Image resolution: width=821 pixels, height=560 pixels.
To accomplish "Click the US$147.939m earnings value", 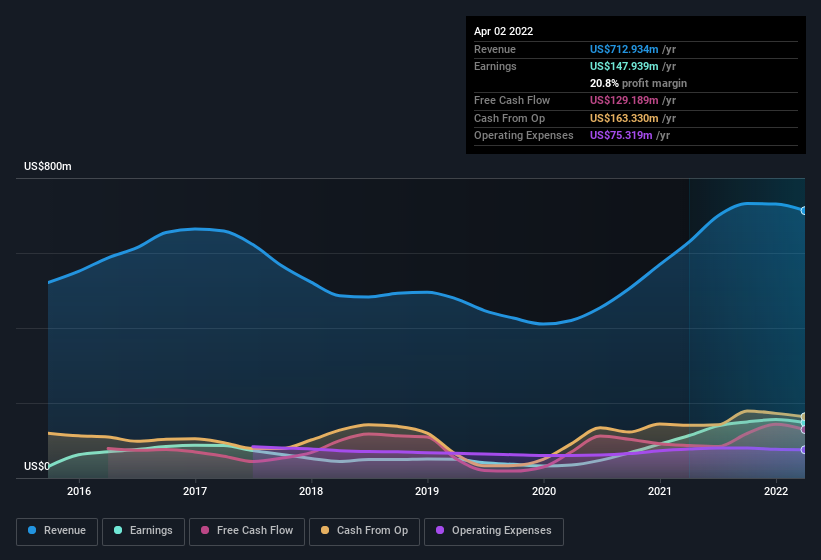I will pyautogui.click(x=624, y=66).
